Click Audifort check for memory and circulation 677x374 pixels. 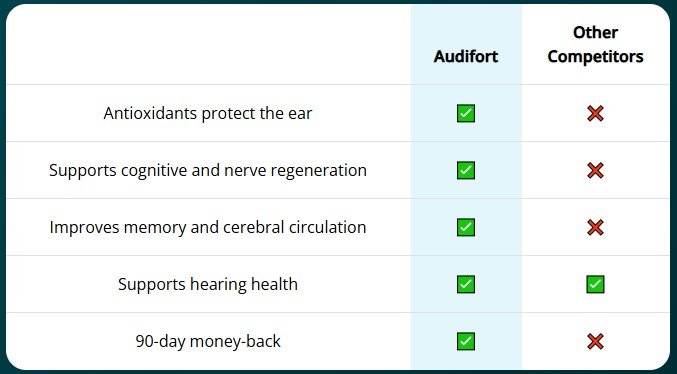(466, 227)
